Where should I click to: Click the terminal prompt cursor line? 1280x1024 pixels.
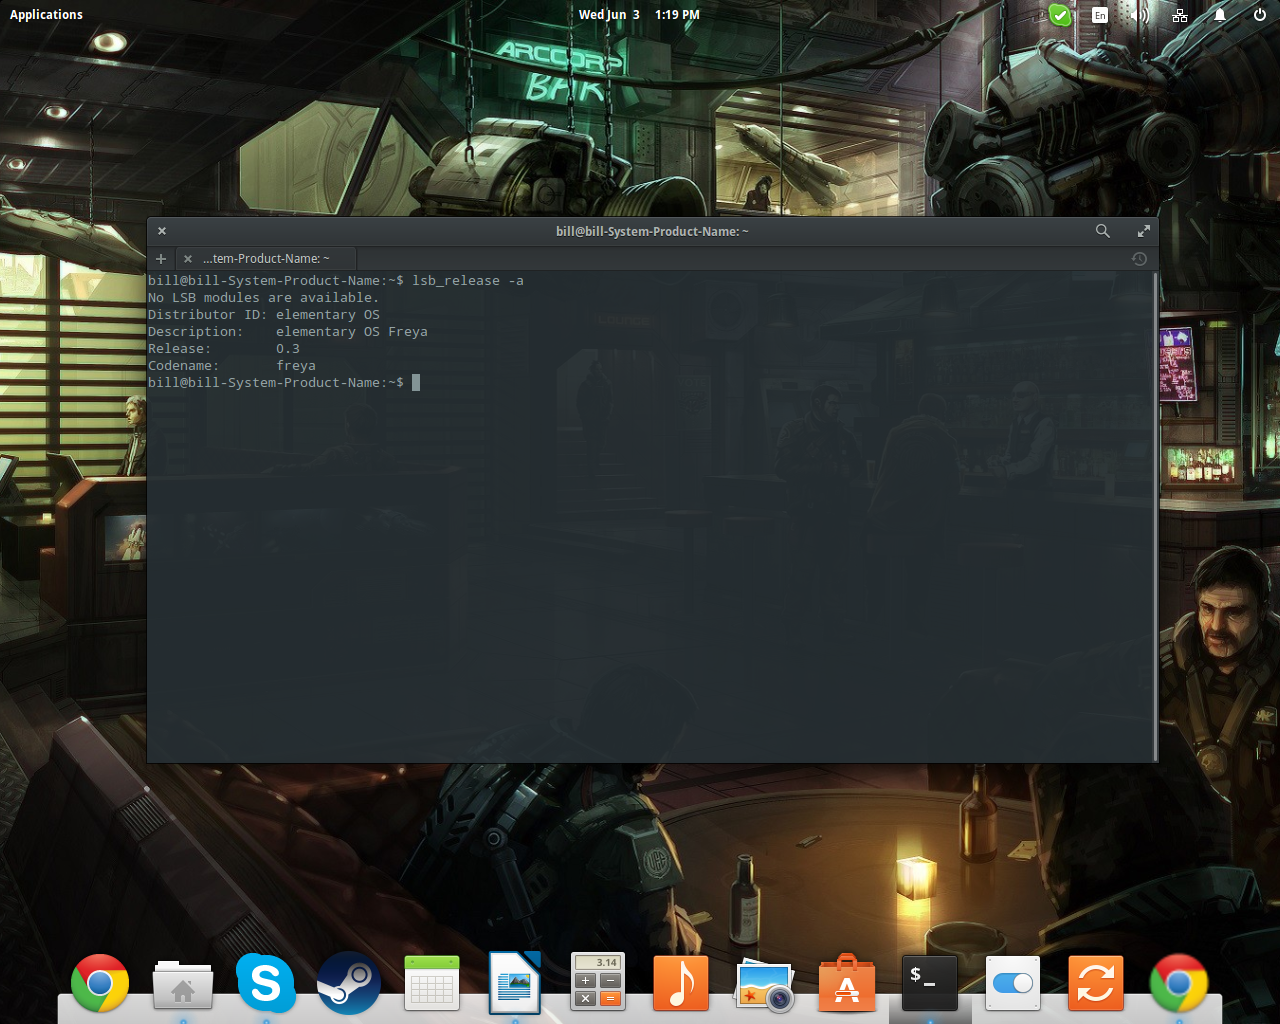tap(284, 382)
